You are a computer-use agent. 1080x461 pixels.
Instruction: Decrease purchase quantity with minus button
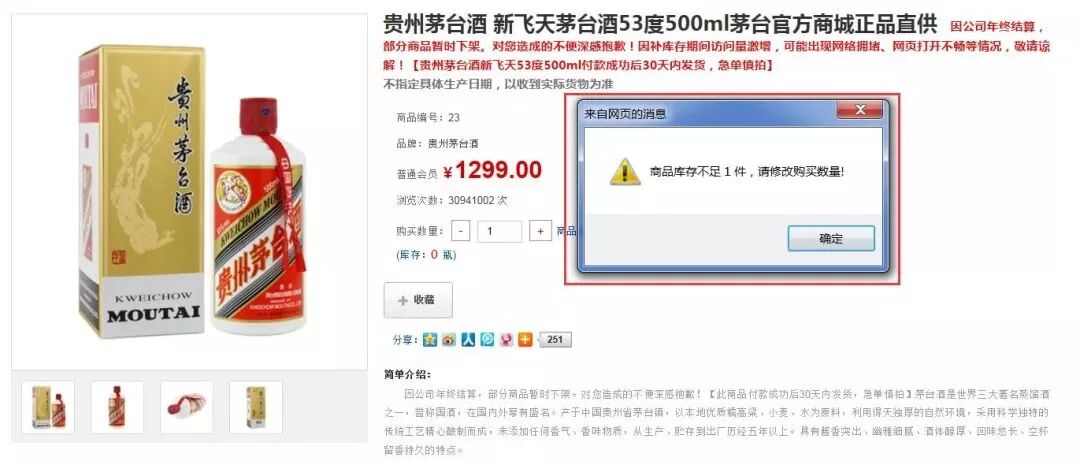click(x=461, y=231)
